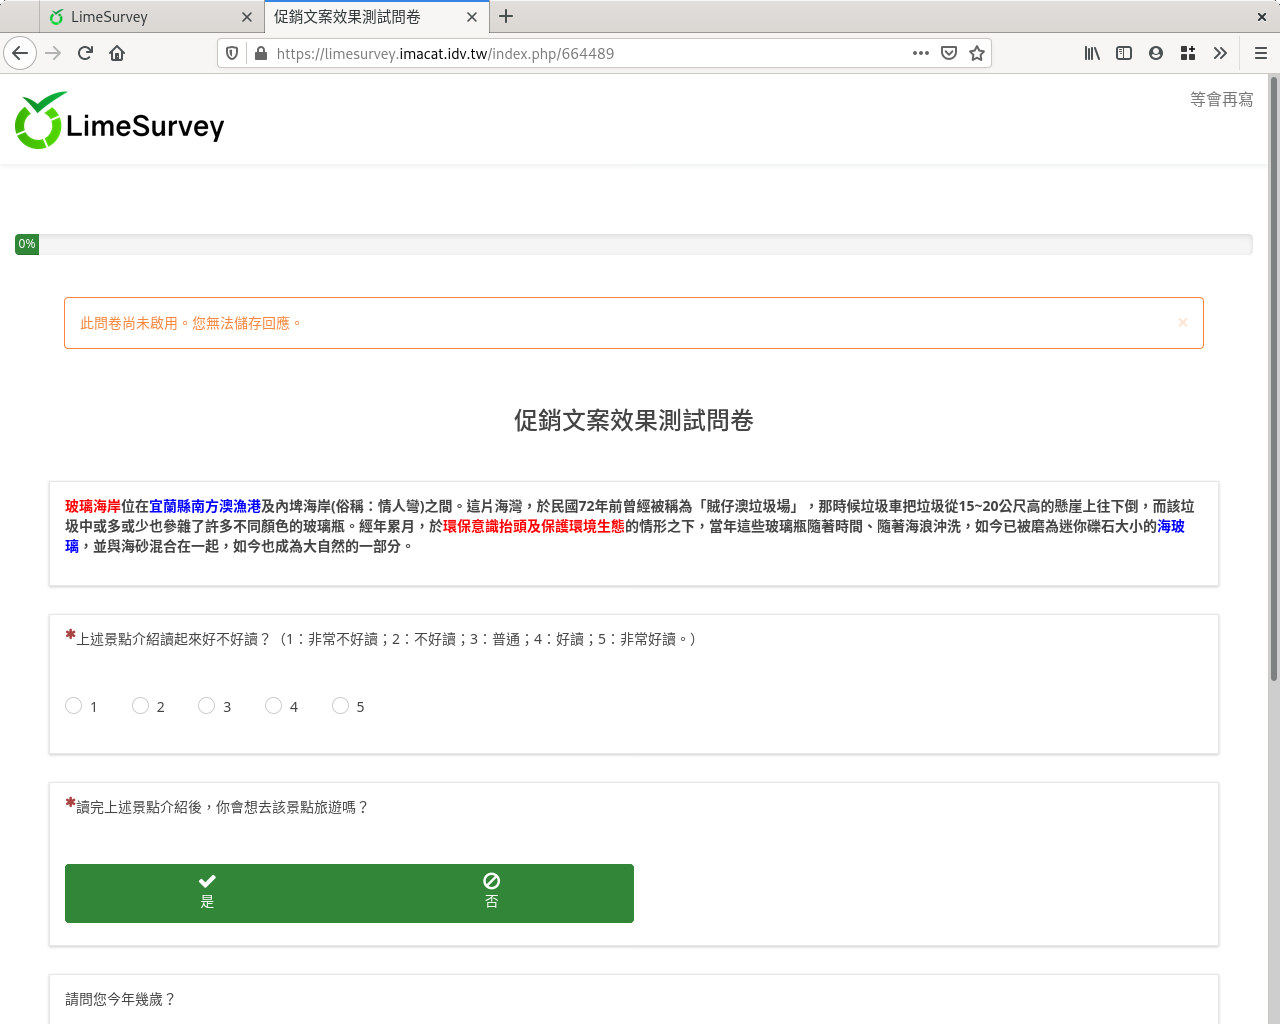Select radio rating 5
This screenshot has width=1280, height=1024.
tap(340, 705)
